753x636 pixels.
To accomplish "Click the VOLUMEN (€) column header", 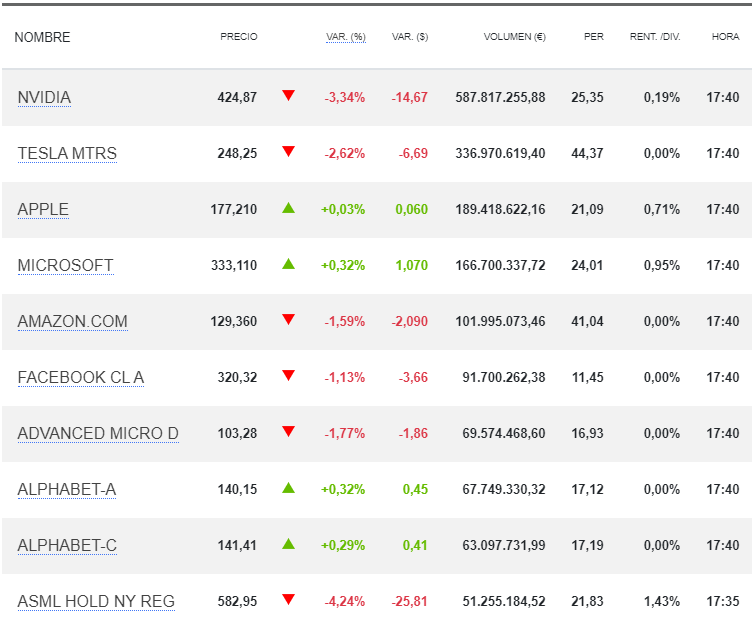I will click(x=514, y=37).
